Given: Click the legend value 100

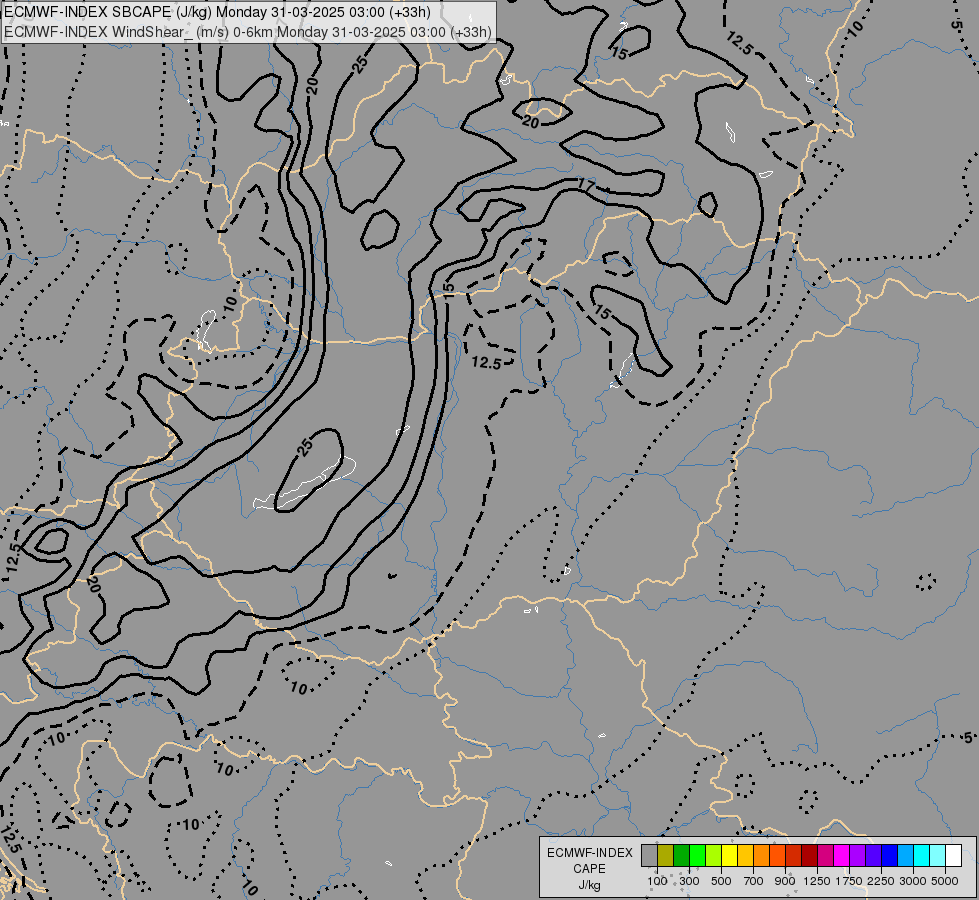Looking at the screenshot, I should (x=657, y=881).
